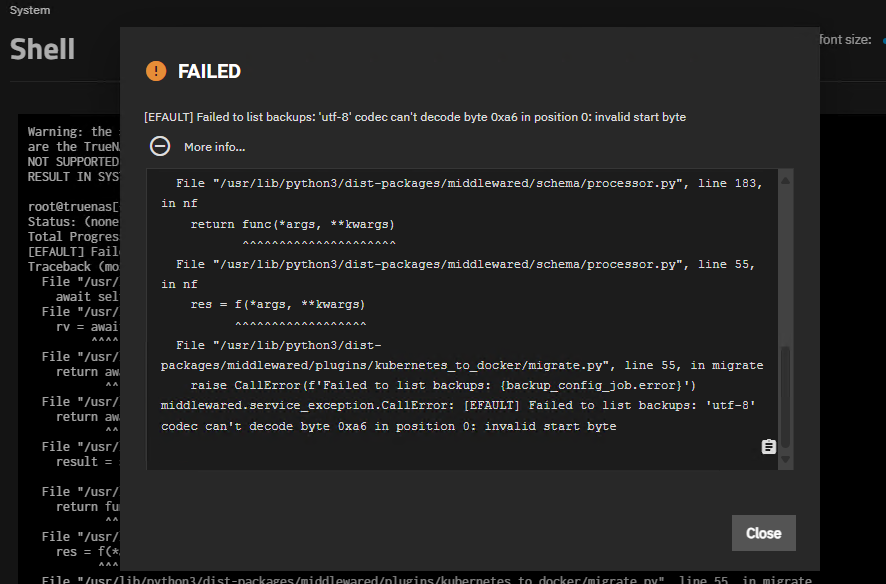The image size is (886, 584).
Task: Click the orange FAILED warning icon
Action: tap(156, 71)
